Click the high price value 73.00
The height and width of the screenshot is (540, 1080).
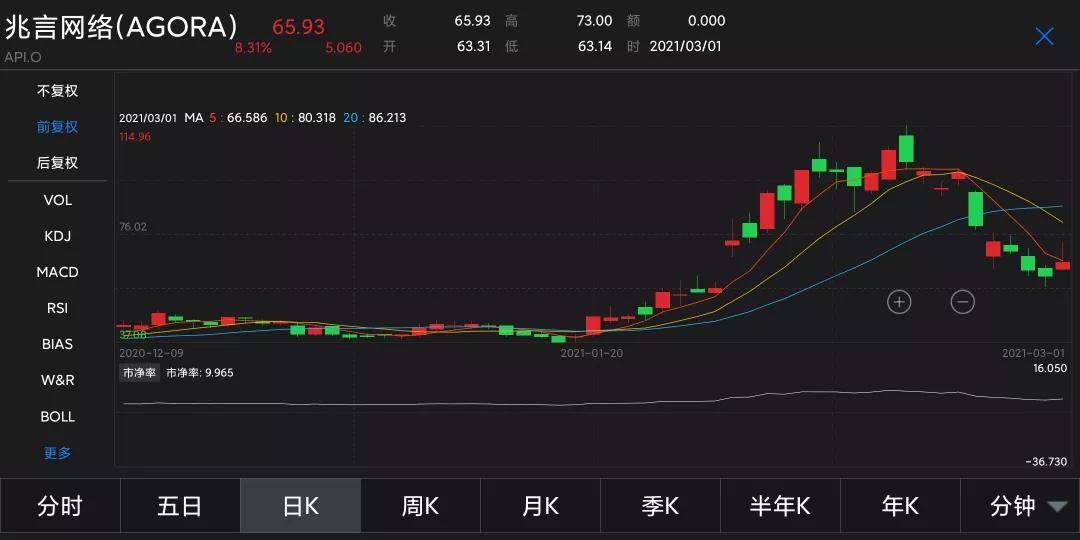pyautogui.click(x=594, y=21)
